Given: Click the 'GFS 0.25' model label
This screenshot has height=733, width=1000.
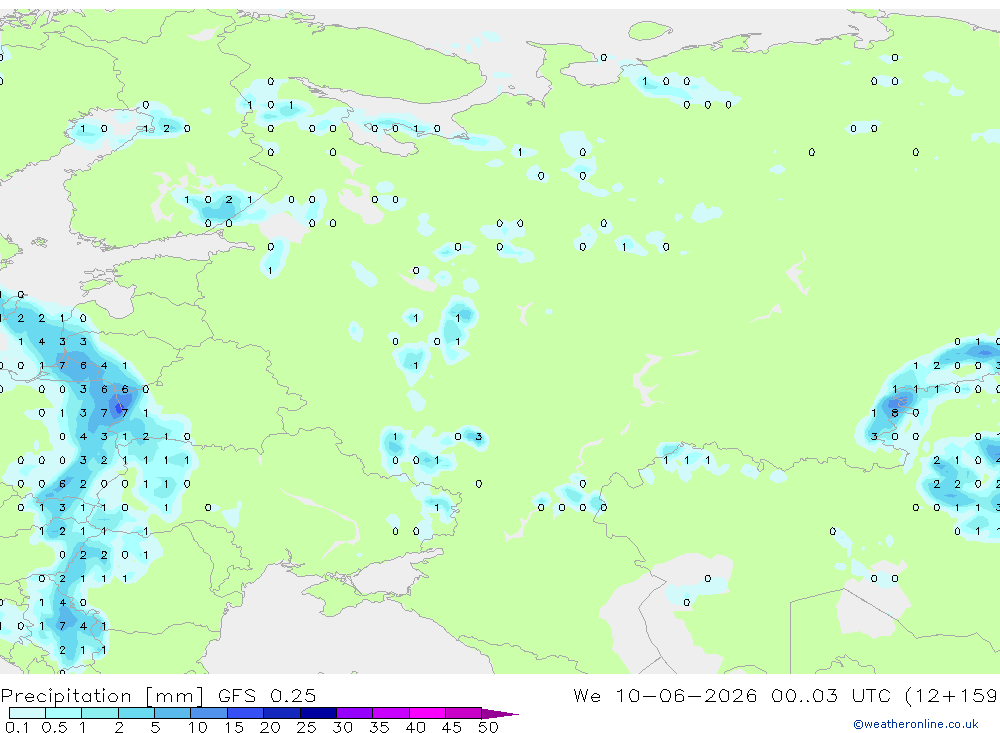Looking at the screenshot, I should (x=267, y=695).
